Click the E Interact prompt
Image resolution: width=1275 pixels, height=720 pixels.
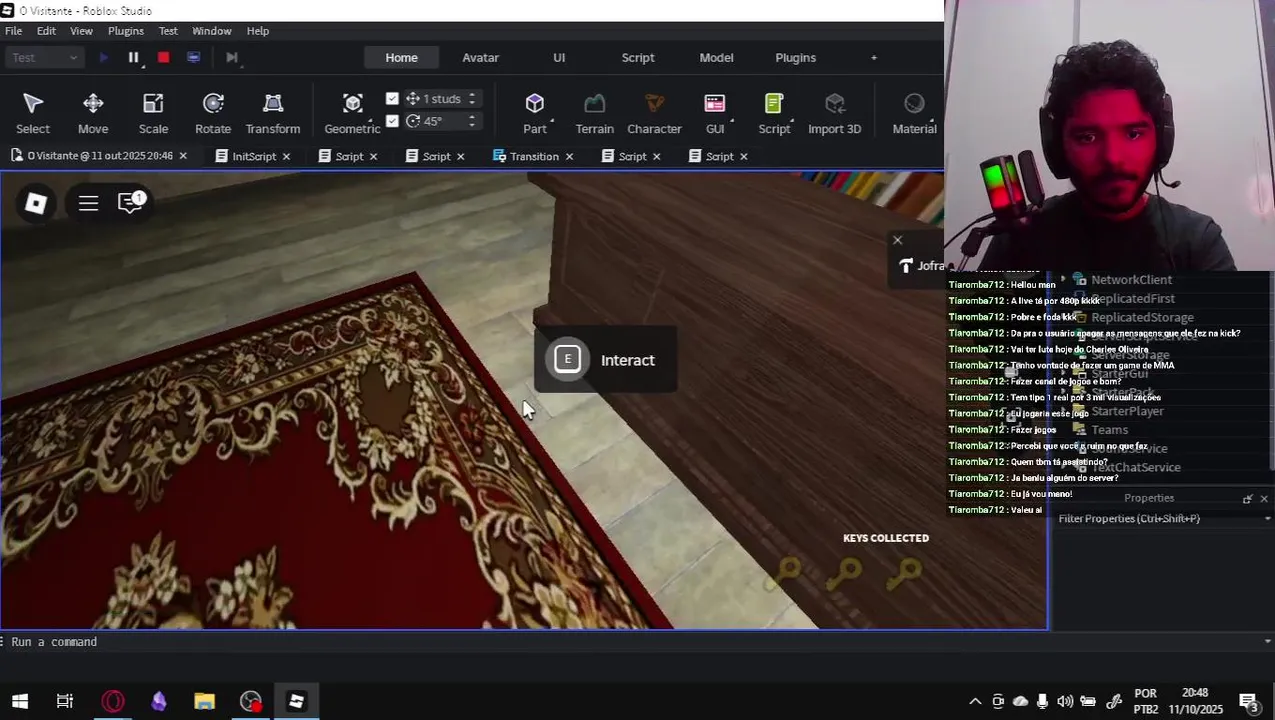click(x=605, y=360)
